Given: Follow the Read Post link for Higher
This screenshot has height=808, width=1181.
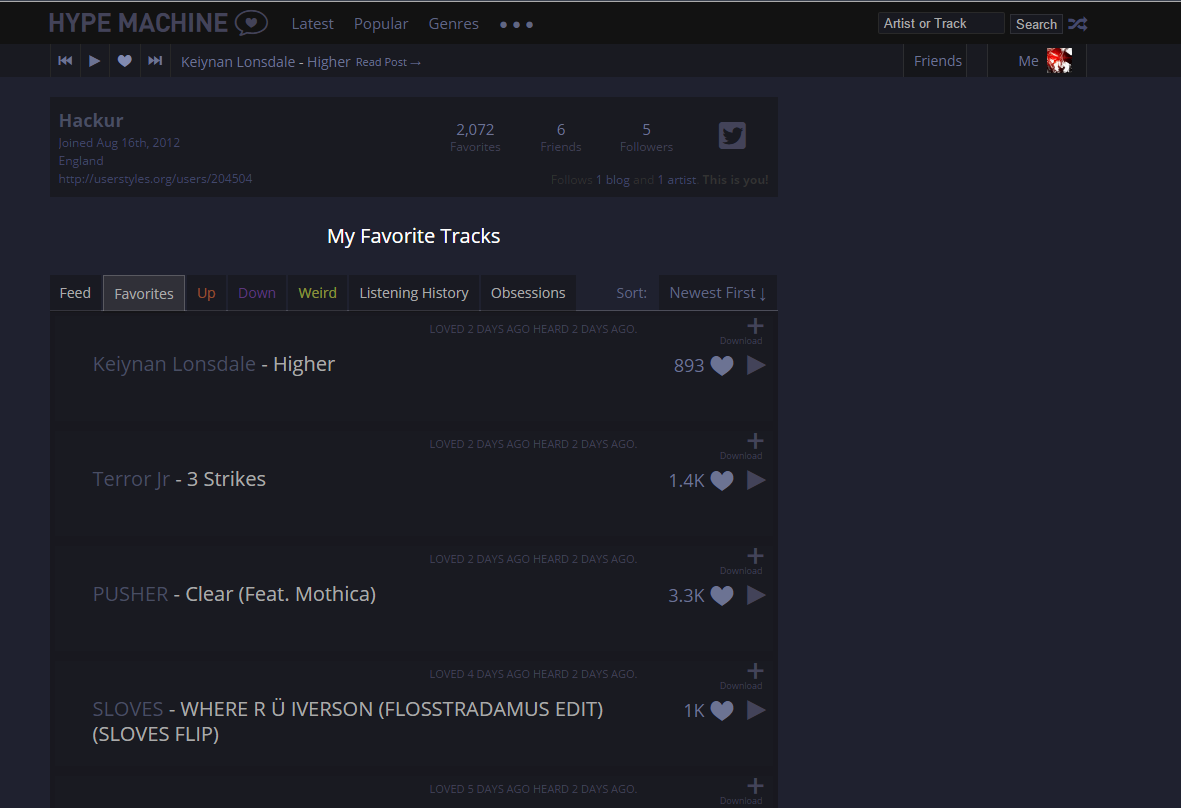Looking at the screenshot, I should pyautogui.click(x=386, y=61).
